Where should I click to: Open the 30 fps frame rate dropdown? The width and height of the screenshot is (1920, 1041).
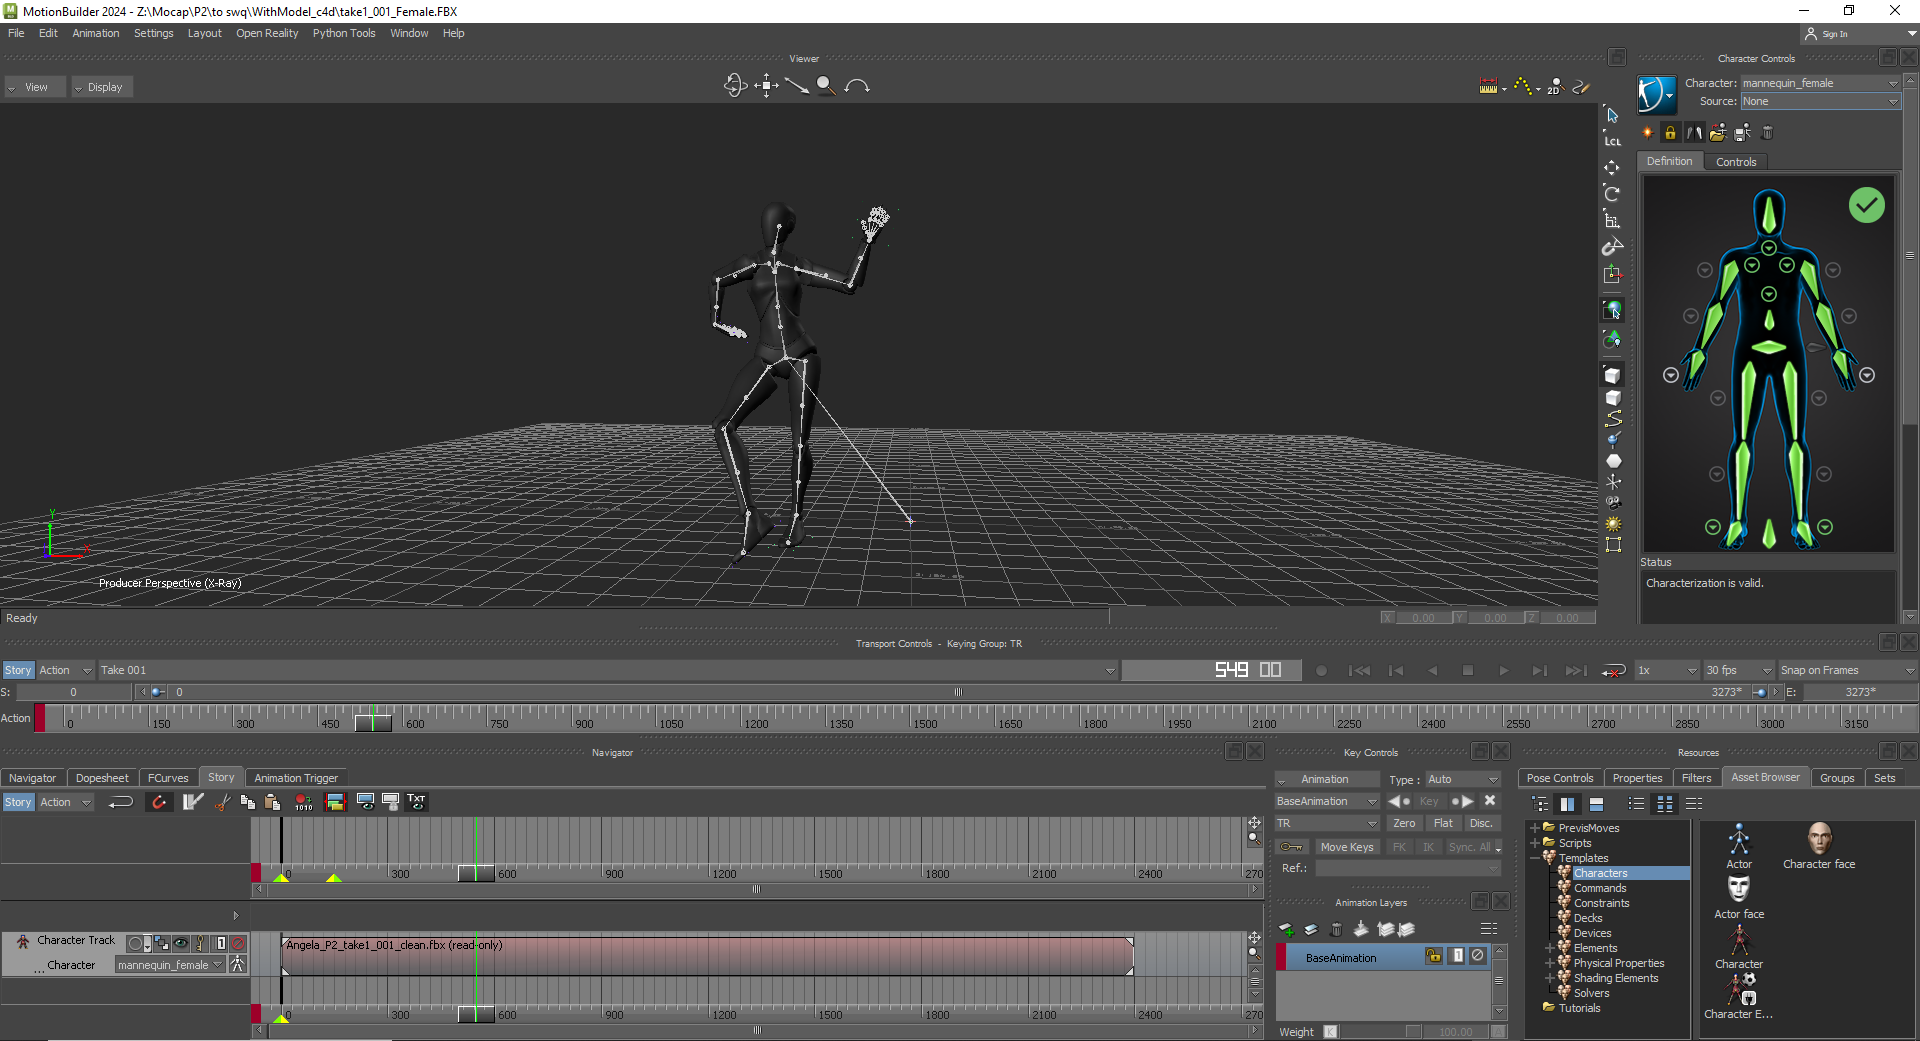[x=1738, y=671]
